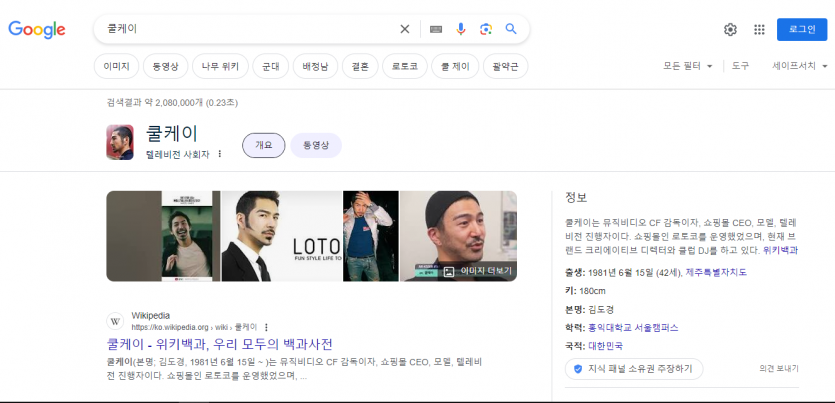
Task: Open the 위키백과 link in 정보 description
Action: pos(780,250)
